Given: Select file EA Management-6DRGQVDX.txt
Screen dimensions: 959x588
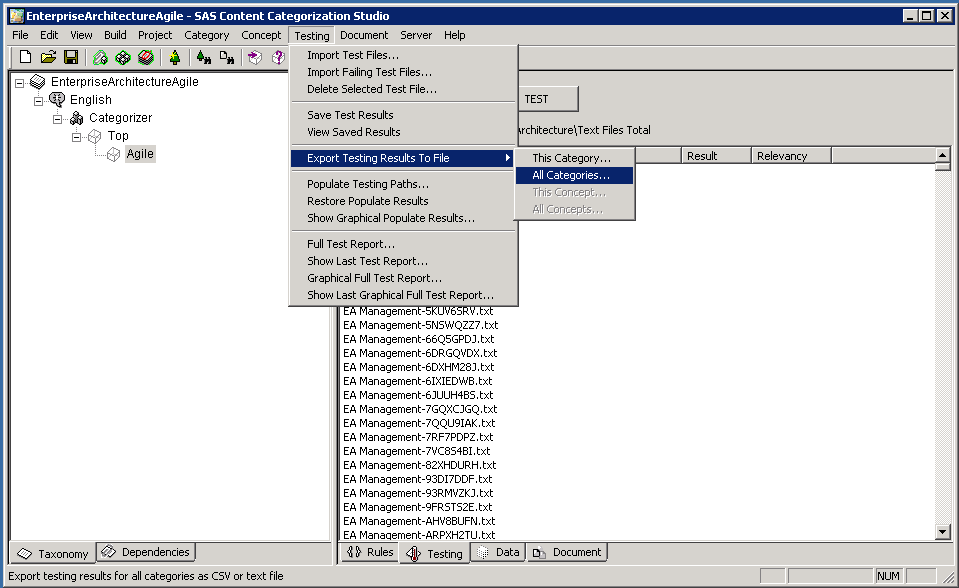Looking at the screenshot, I should (x=420, y=354).
